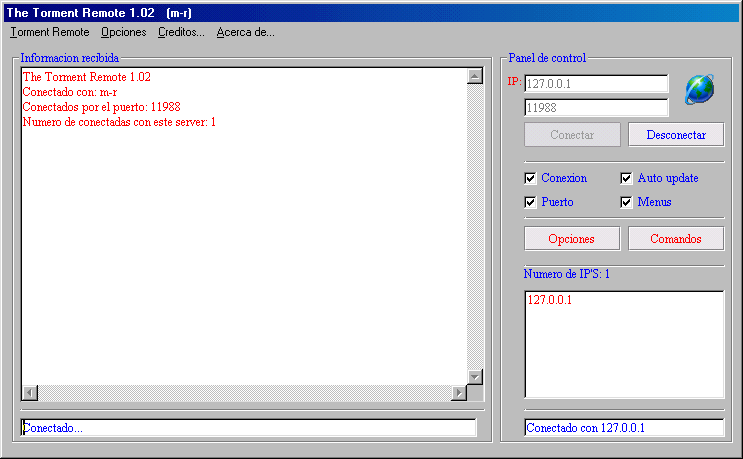Click the grayed Conectar button

pos(572,135)
